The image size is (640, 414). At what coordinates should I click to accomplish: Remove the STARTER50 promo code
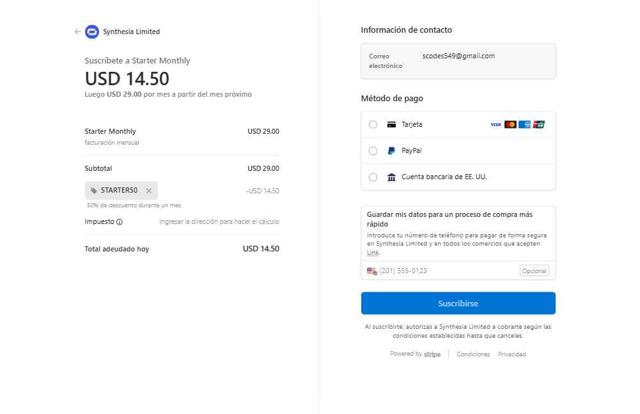[149, 190]
